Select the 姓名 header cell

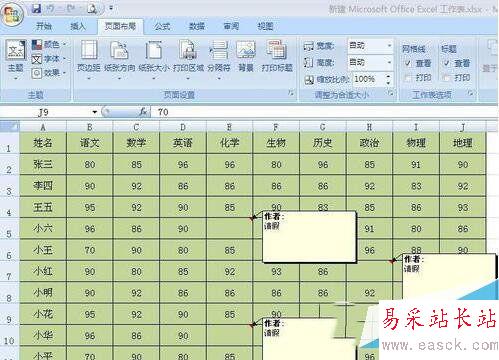43,143
